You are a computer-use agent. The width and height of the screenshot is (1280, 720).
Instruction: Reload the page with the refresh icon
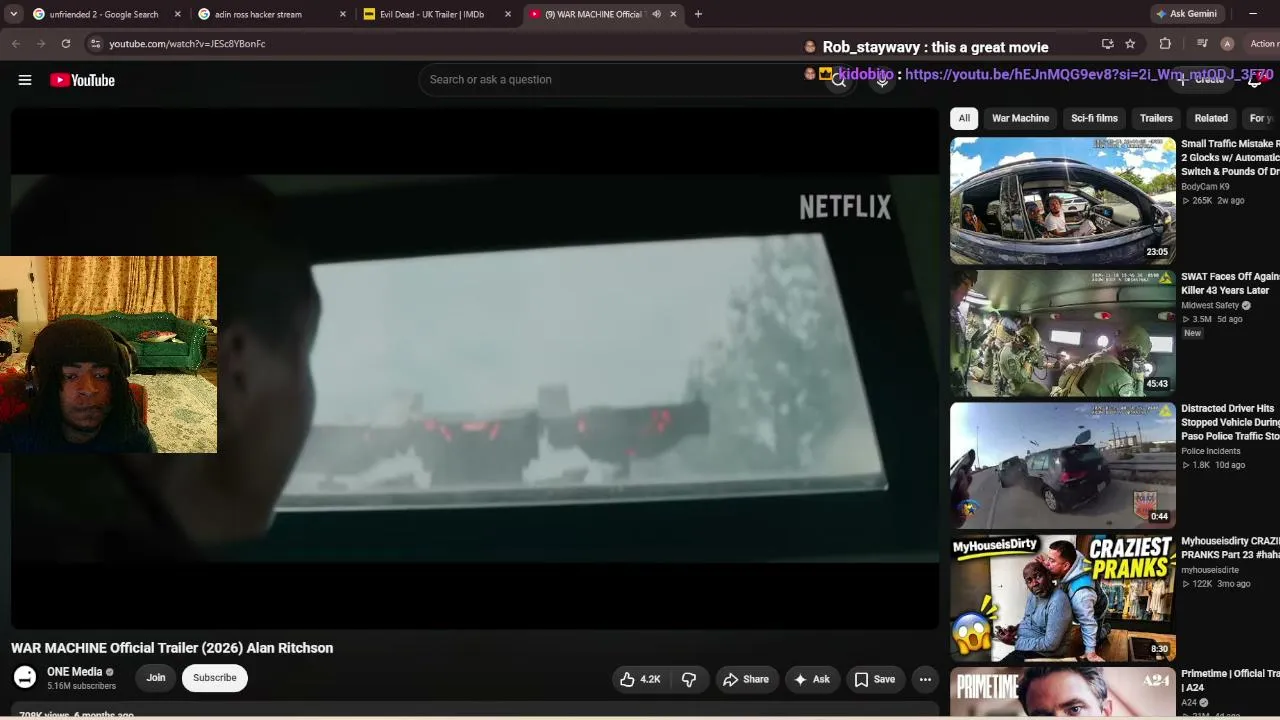coord(66,44)
